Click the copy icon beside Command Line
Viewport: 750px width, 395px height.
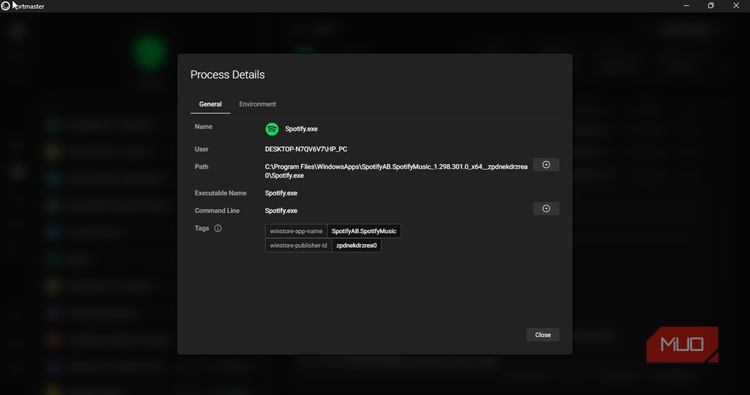click(x=546, y=208)
